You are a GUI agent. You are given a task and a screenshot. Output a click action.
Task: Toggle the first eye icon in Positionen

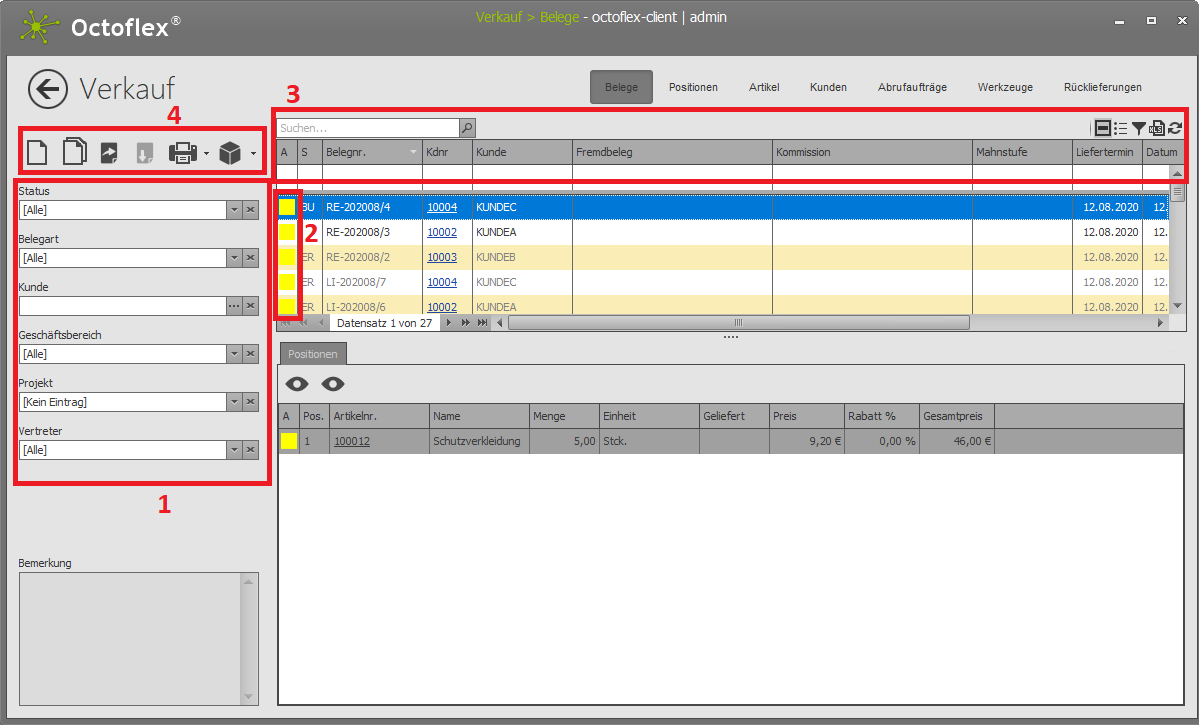point(297,384)
